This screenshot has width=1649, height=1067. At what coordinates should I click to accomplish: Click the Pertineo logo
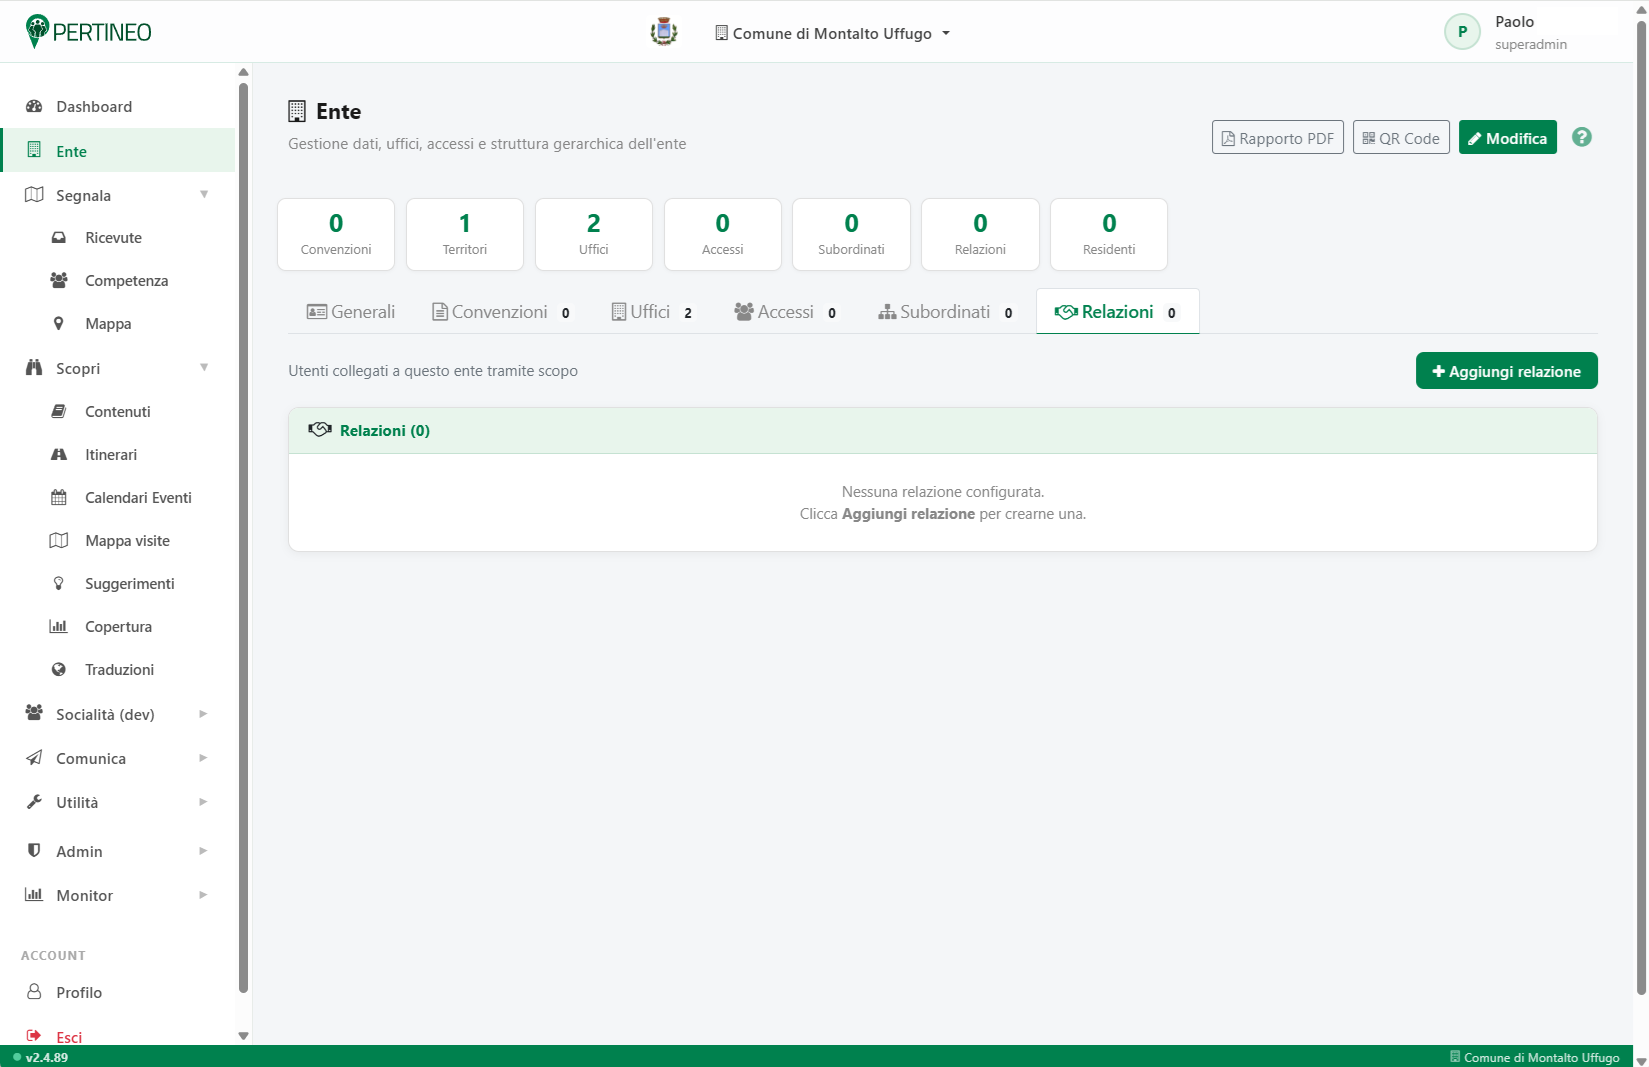[88, 32]
